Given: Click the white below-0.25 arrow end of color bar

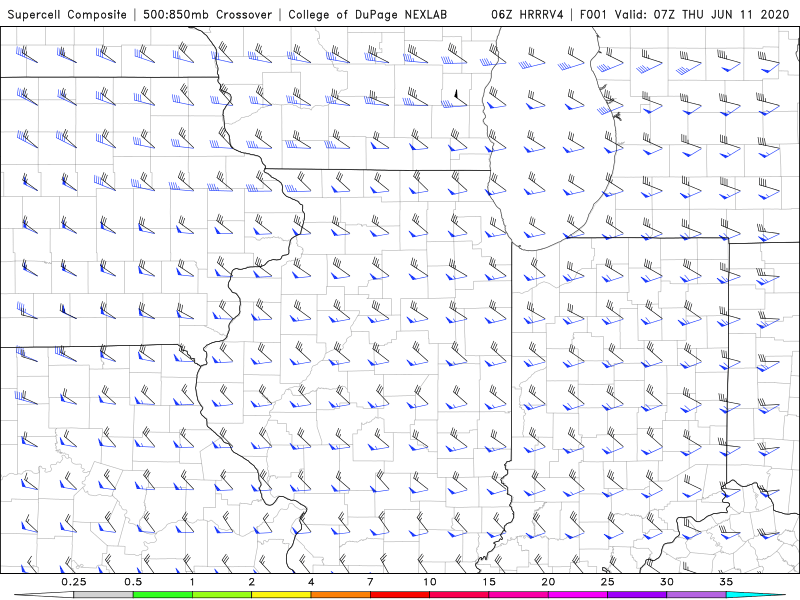Looking at the screenshot, I should click(x=44, y=595).
